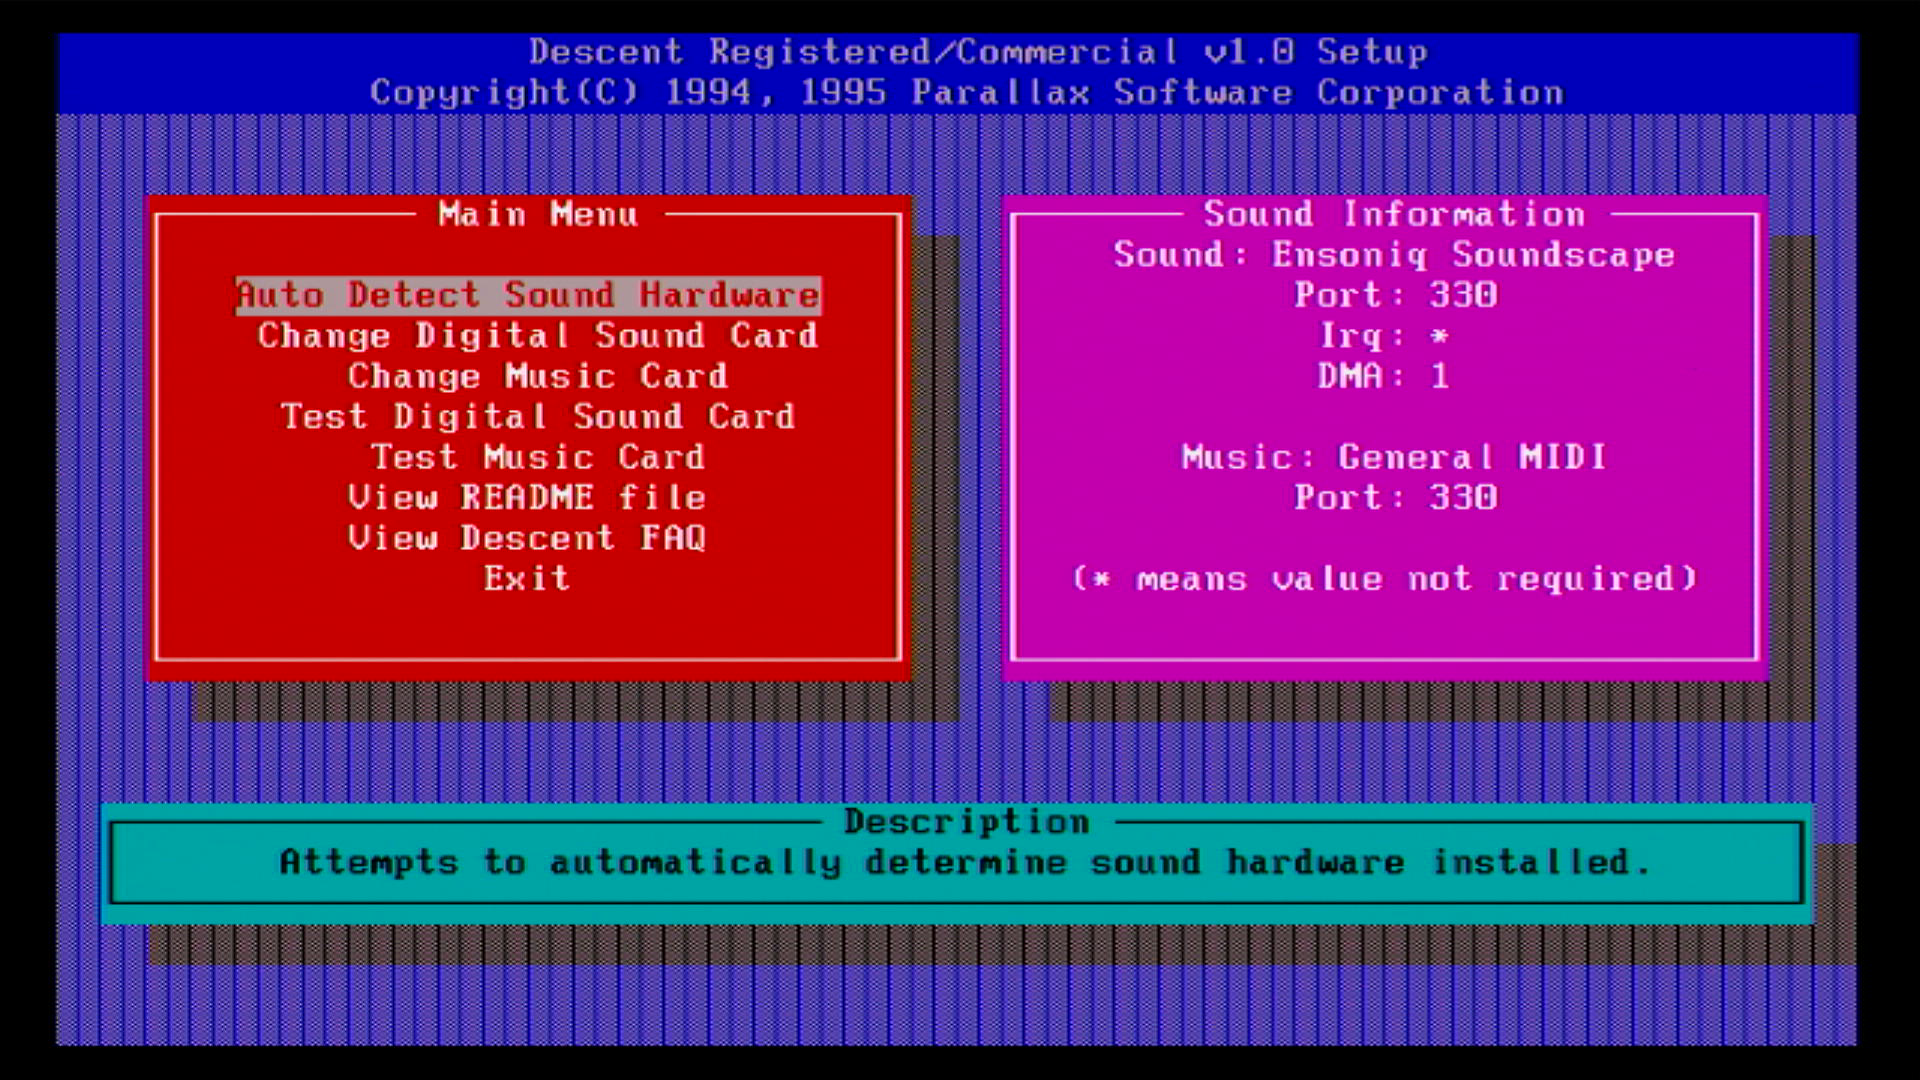The image size is (1920, 1080).
Task: Click the Irq asterisk value
Action: 1439,336
